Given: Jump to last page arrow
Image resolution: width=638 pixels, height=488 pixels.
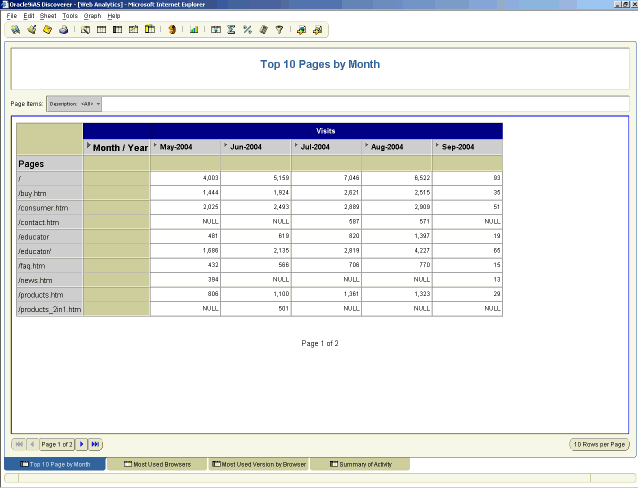Looking at the screenshot, I should click(95, 444).
